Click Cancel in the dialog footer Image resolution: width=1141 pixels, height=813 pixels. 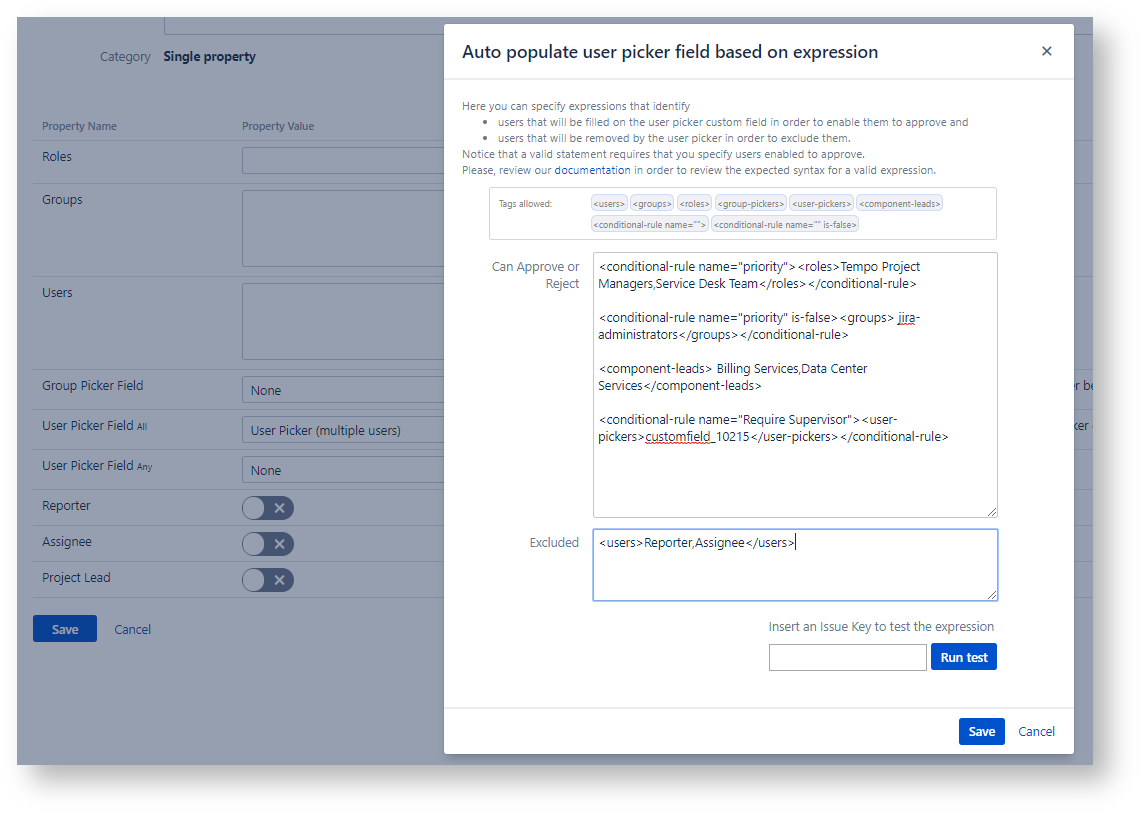coord(1036,731)
